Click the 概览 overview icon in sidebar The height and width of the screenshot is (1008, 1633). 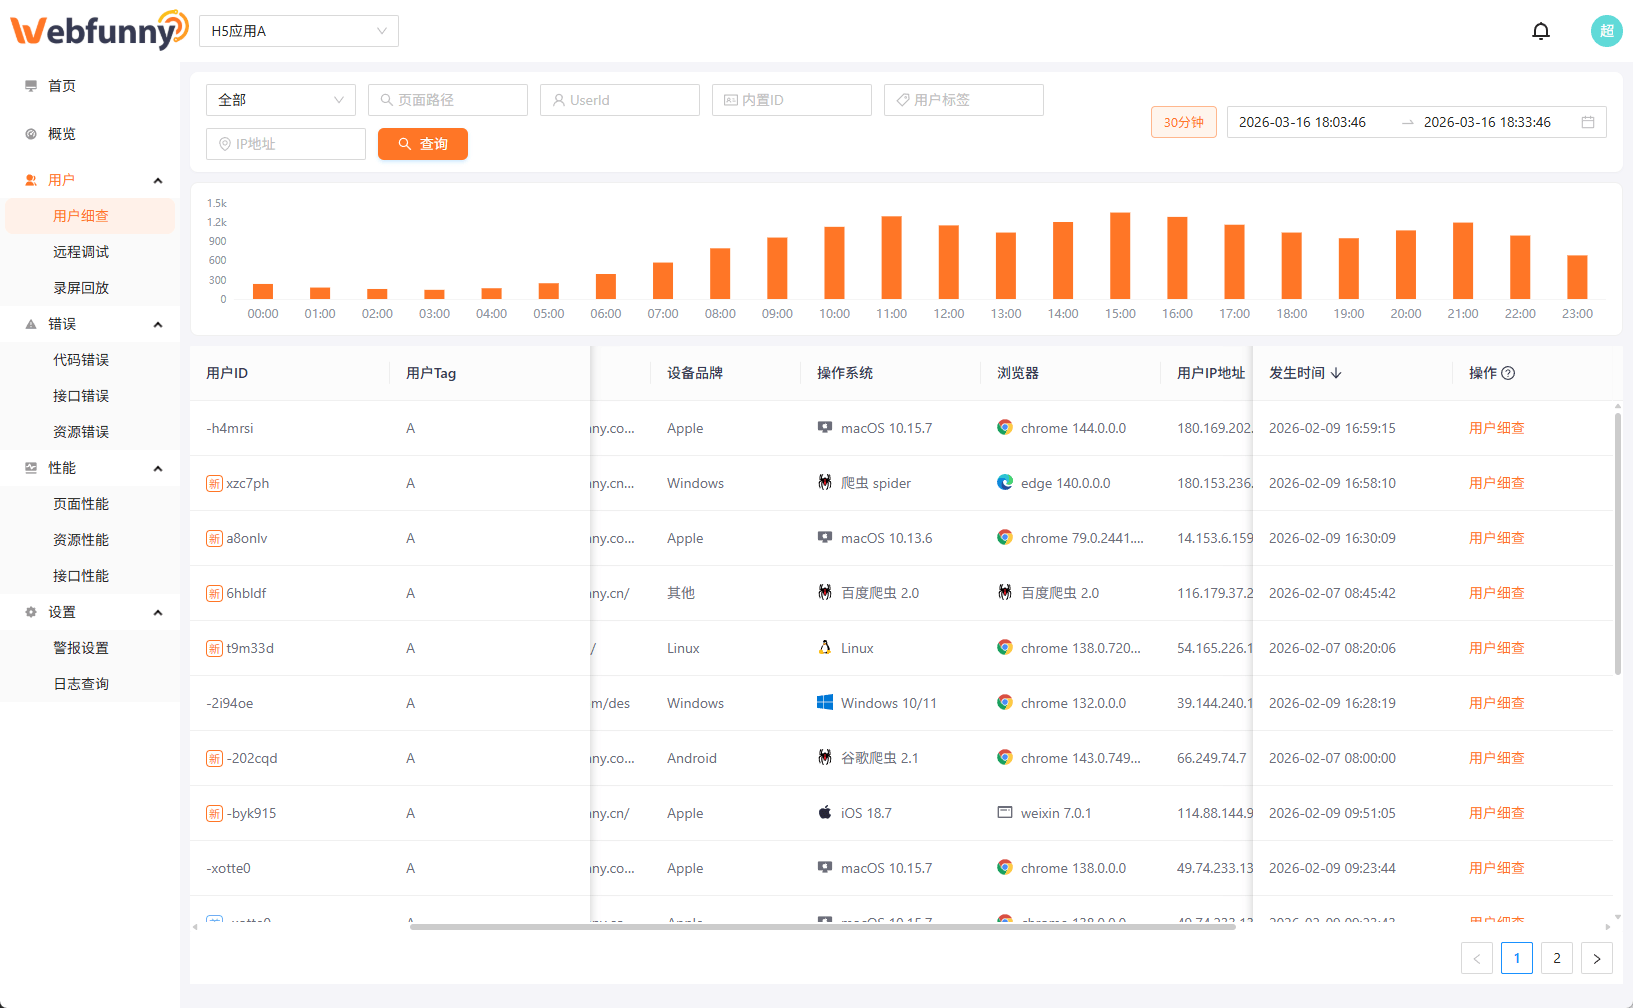pos(31,134)
